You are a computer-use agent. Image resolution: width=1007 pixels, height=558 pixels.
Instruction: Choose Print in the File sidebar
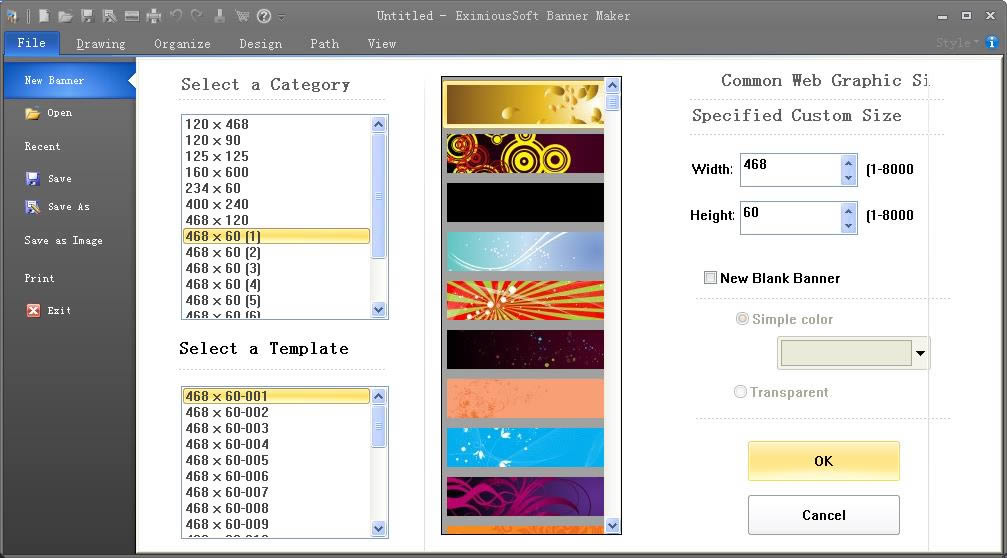click(x=39, y=278)
